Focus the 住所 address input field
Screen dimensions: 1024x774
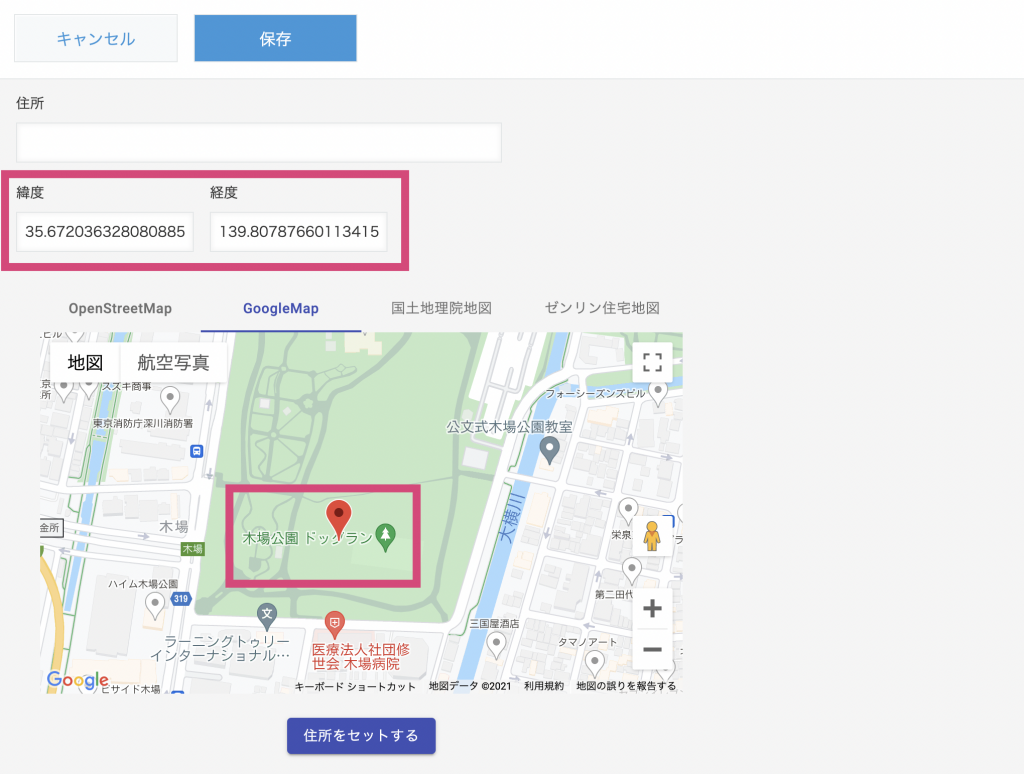(259, 142)
